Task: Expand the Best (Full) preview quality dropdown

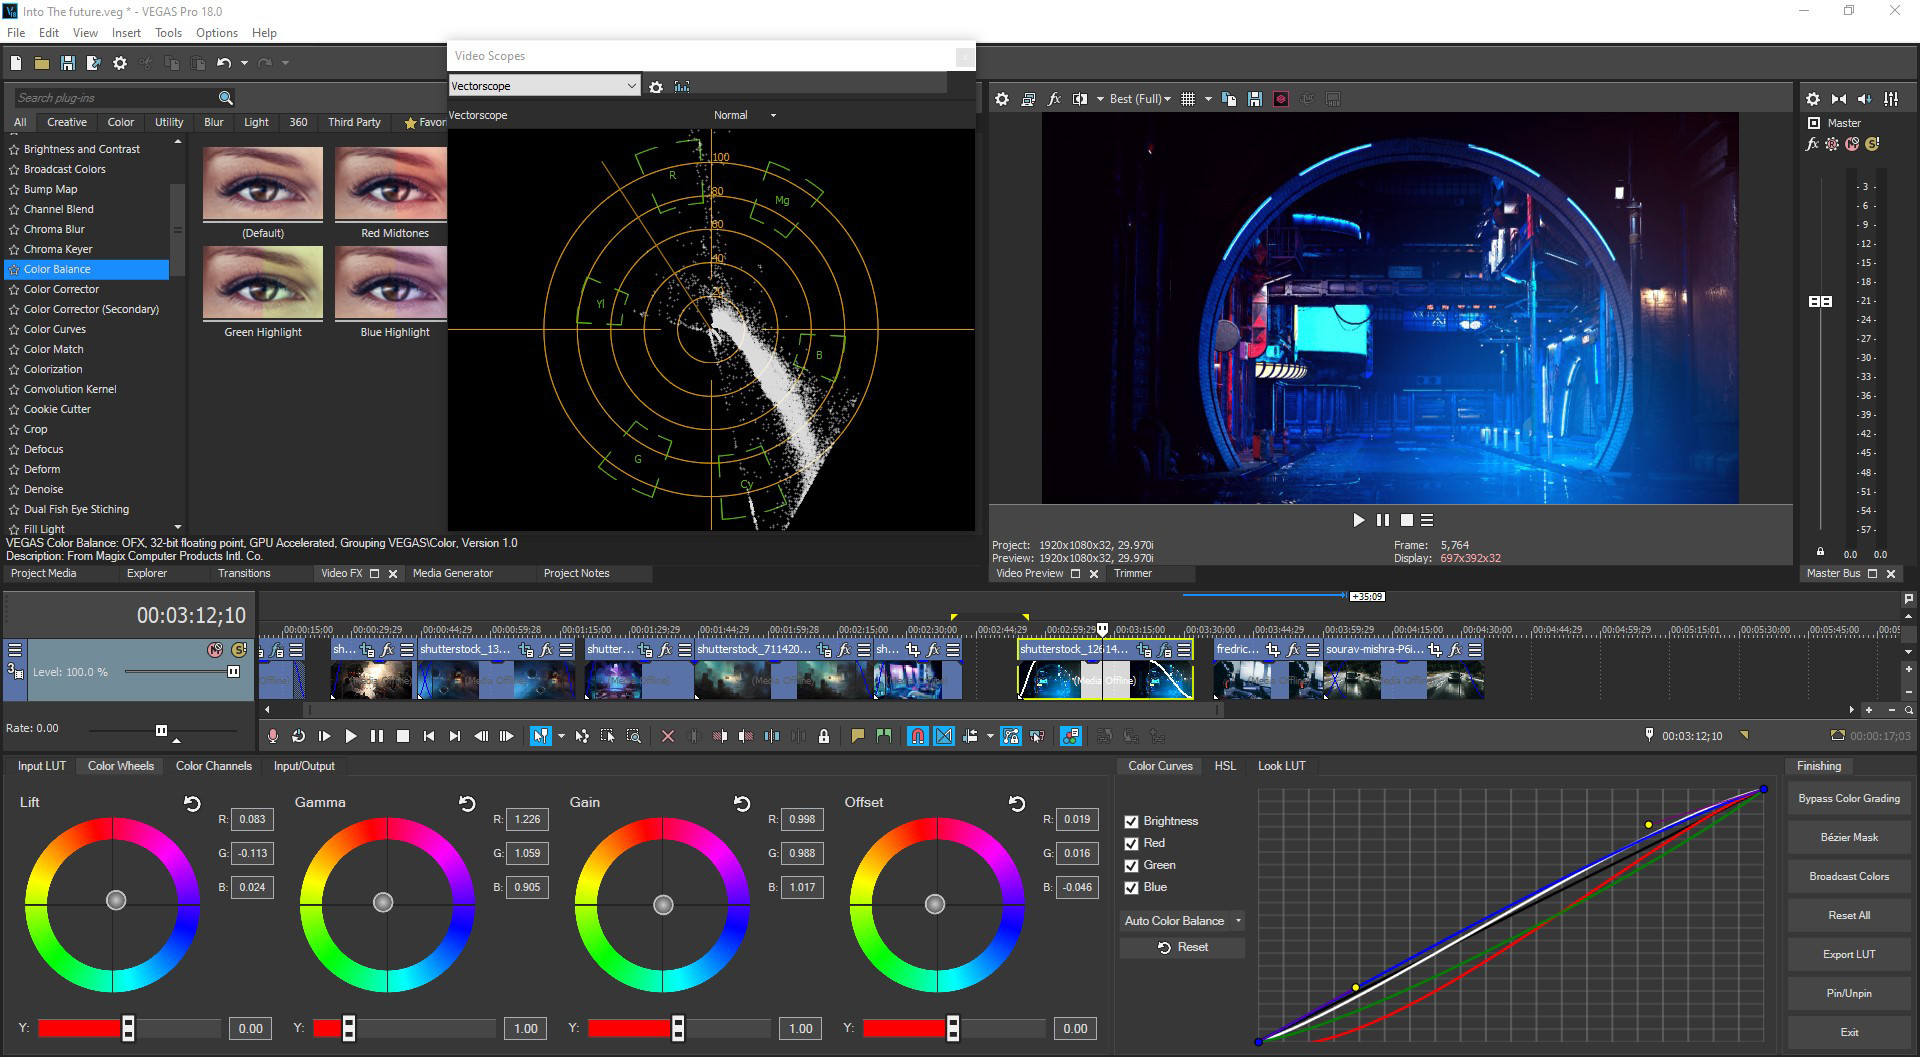Action: (1166, 98)
